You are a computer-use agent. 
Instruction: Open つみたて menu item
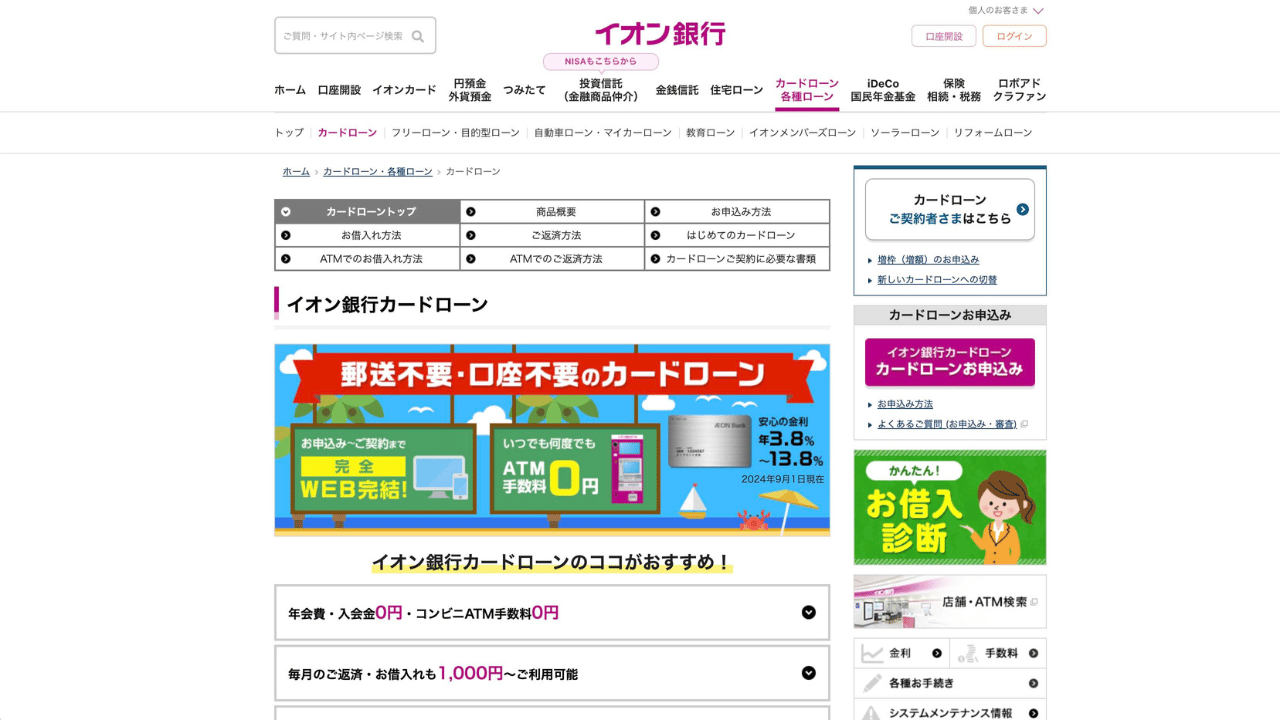pyautogui.click(x=525, y=90)
